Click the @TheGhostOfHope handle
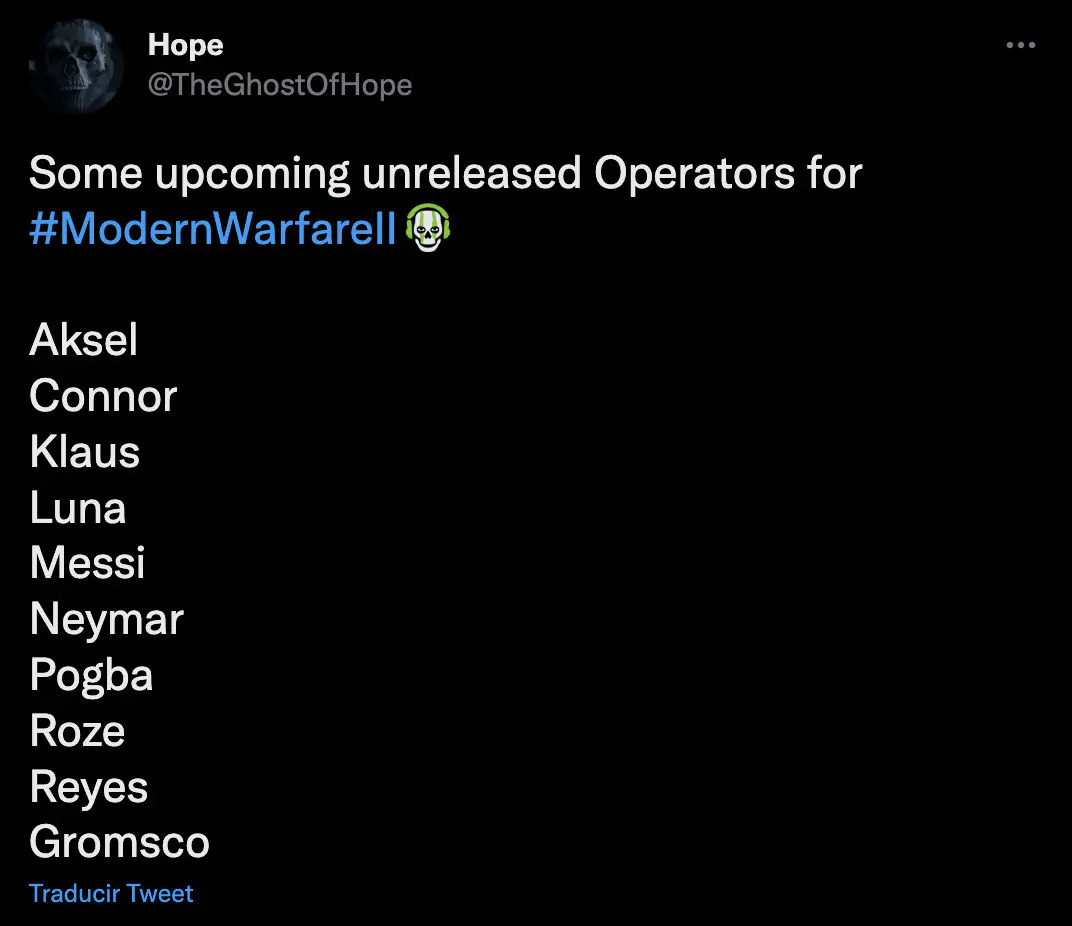1072x926 pixels. pos(280,85)
